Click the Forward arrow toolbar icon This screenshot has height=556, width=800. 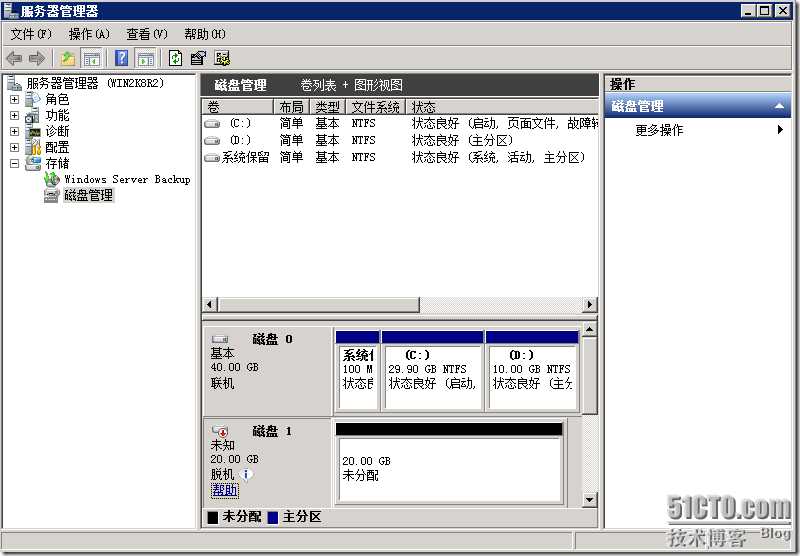click(x=37, y=59)
